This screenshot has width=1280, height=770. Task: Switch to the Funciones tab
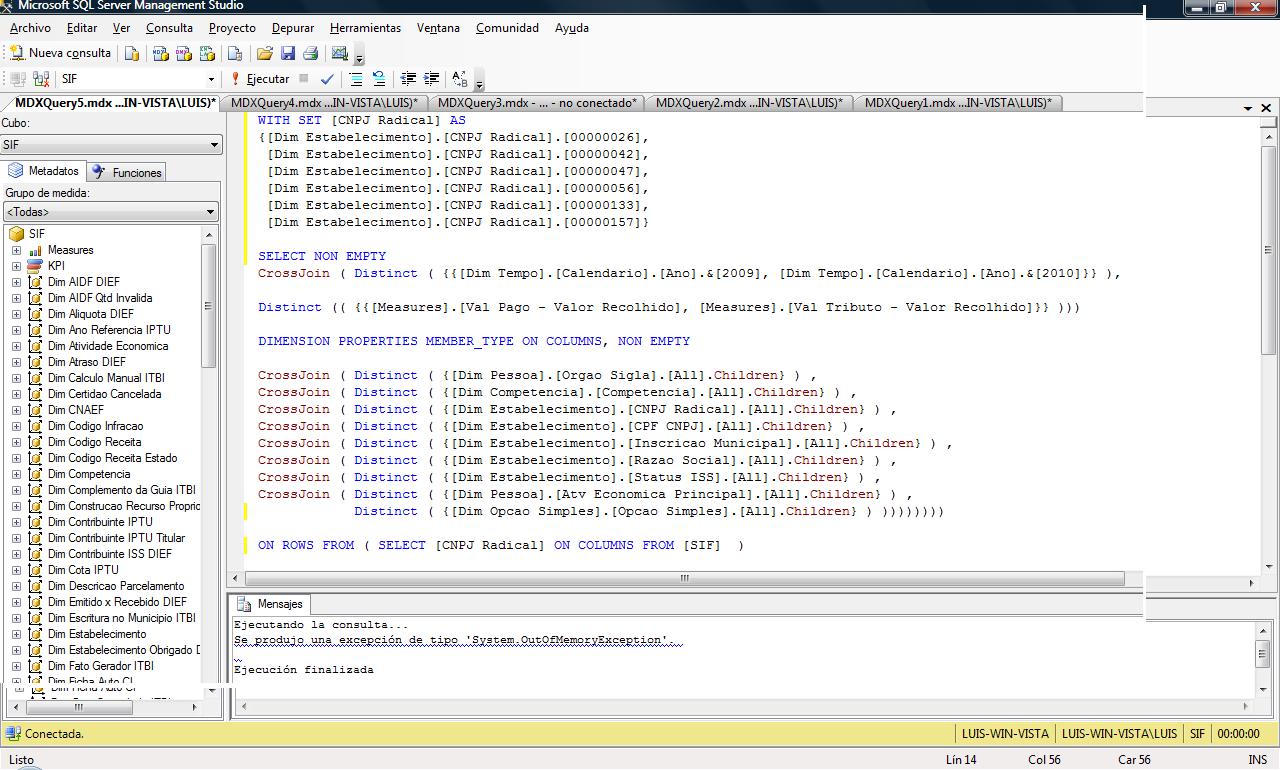click(127, 172)
